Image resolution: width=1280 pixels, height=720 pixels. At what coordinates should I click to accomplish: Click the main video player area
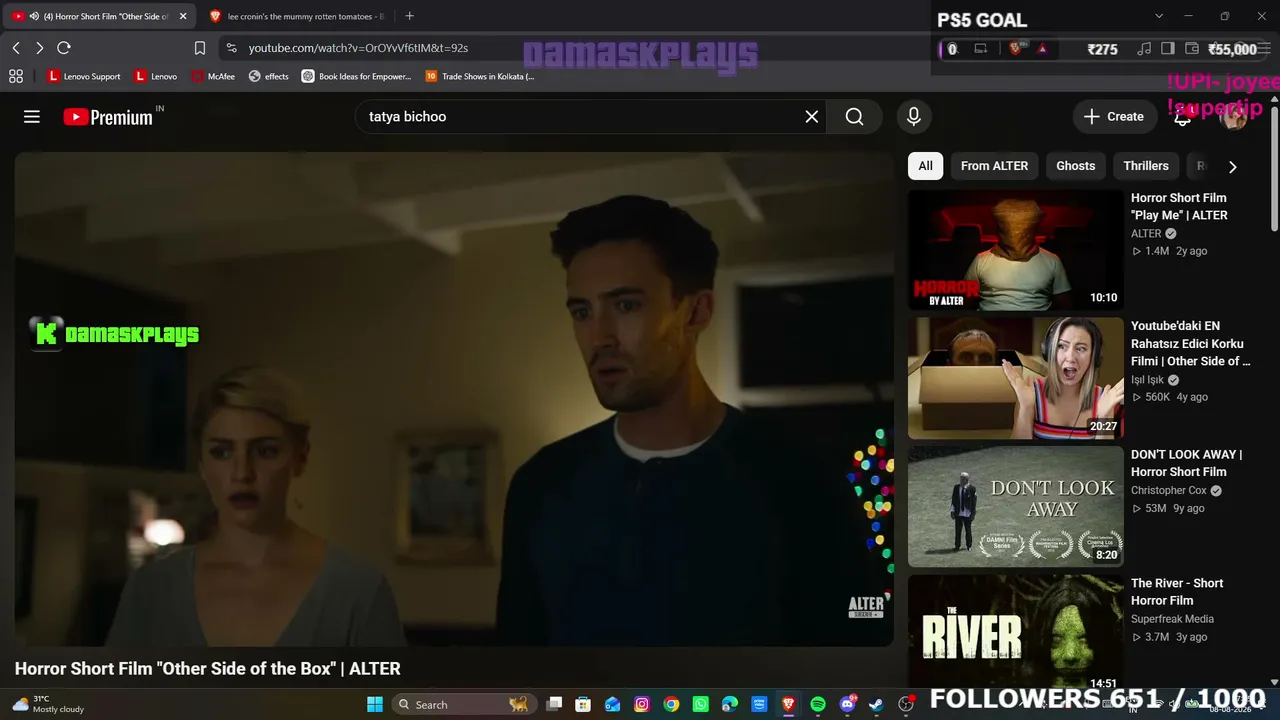click(x=454, y=399)
